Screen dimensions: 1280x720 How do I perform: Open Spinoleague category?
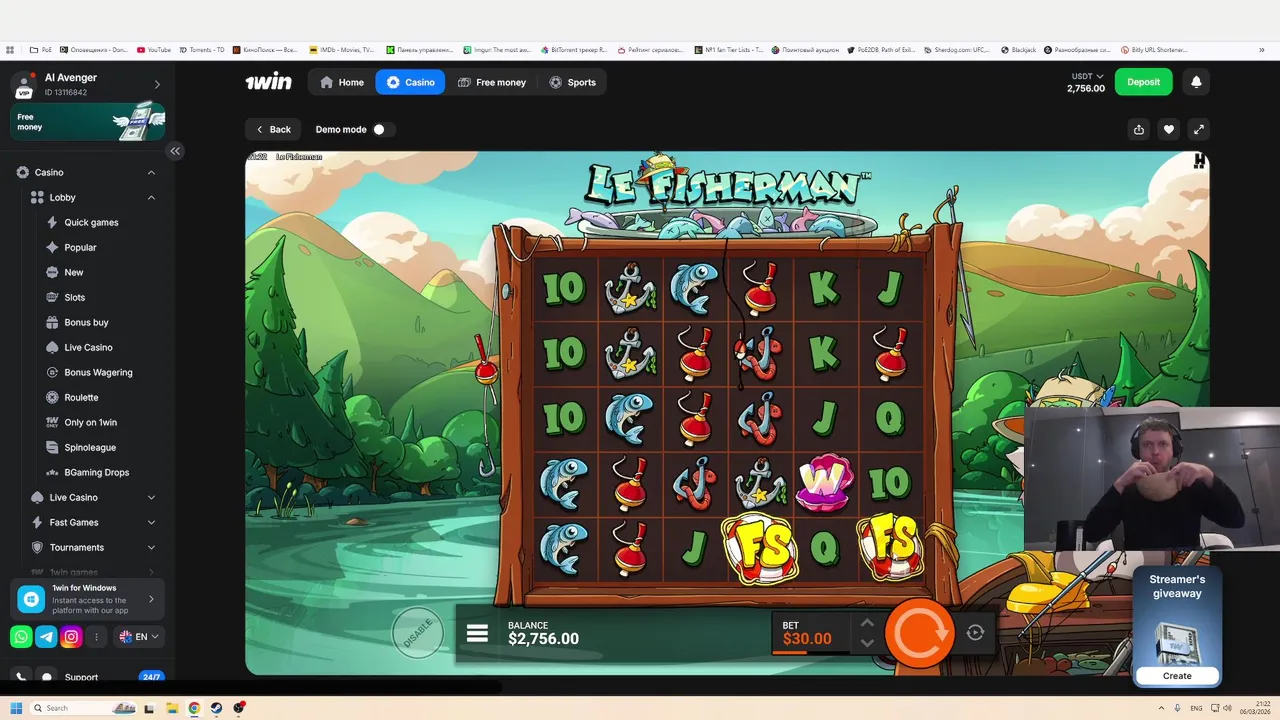click(x=90, y=447)
